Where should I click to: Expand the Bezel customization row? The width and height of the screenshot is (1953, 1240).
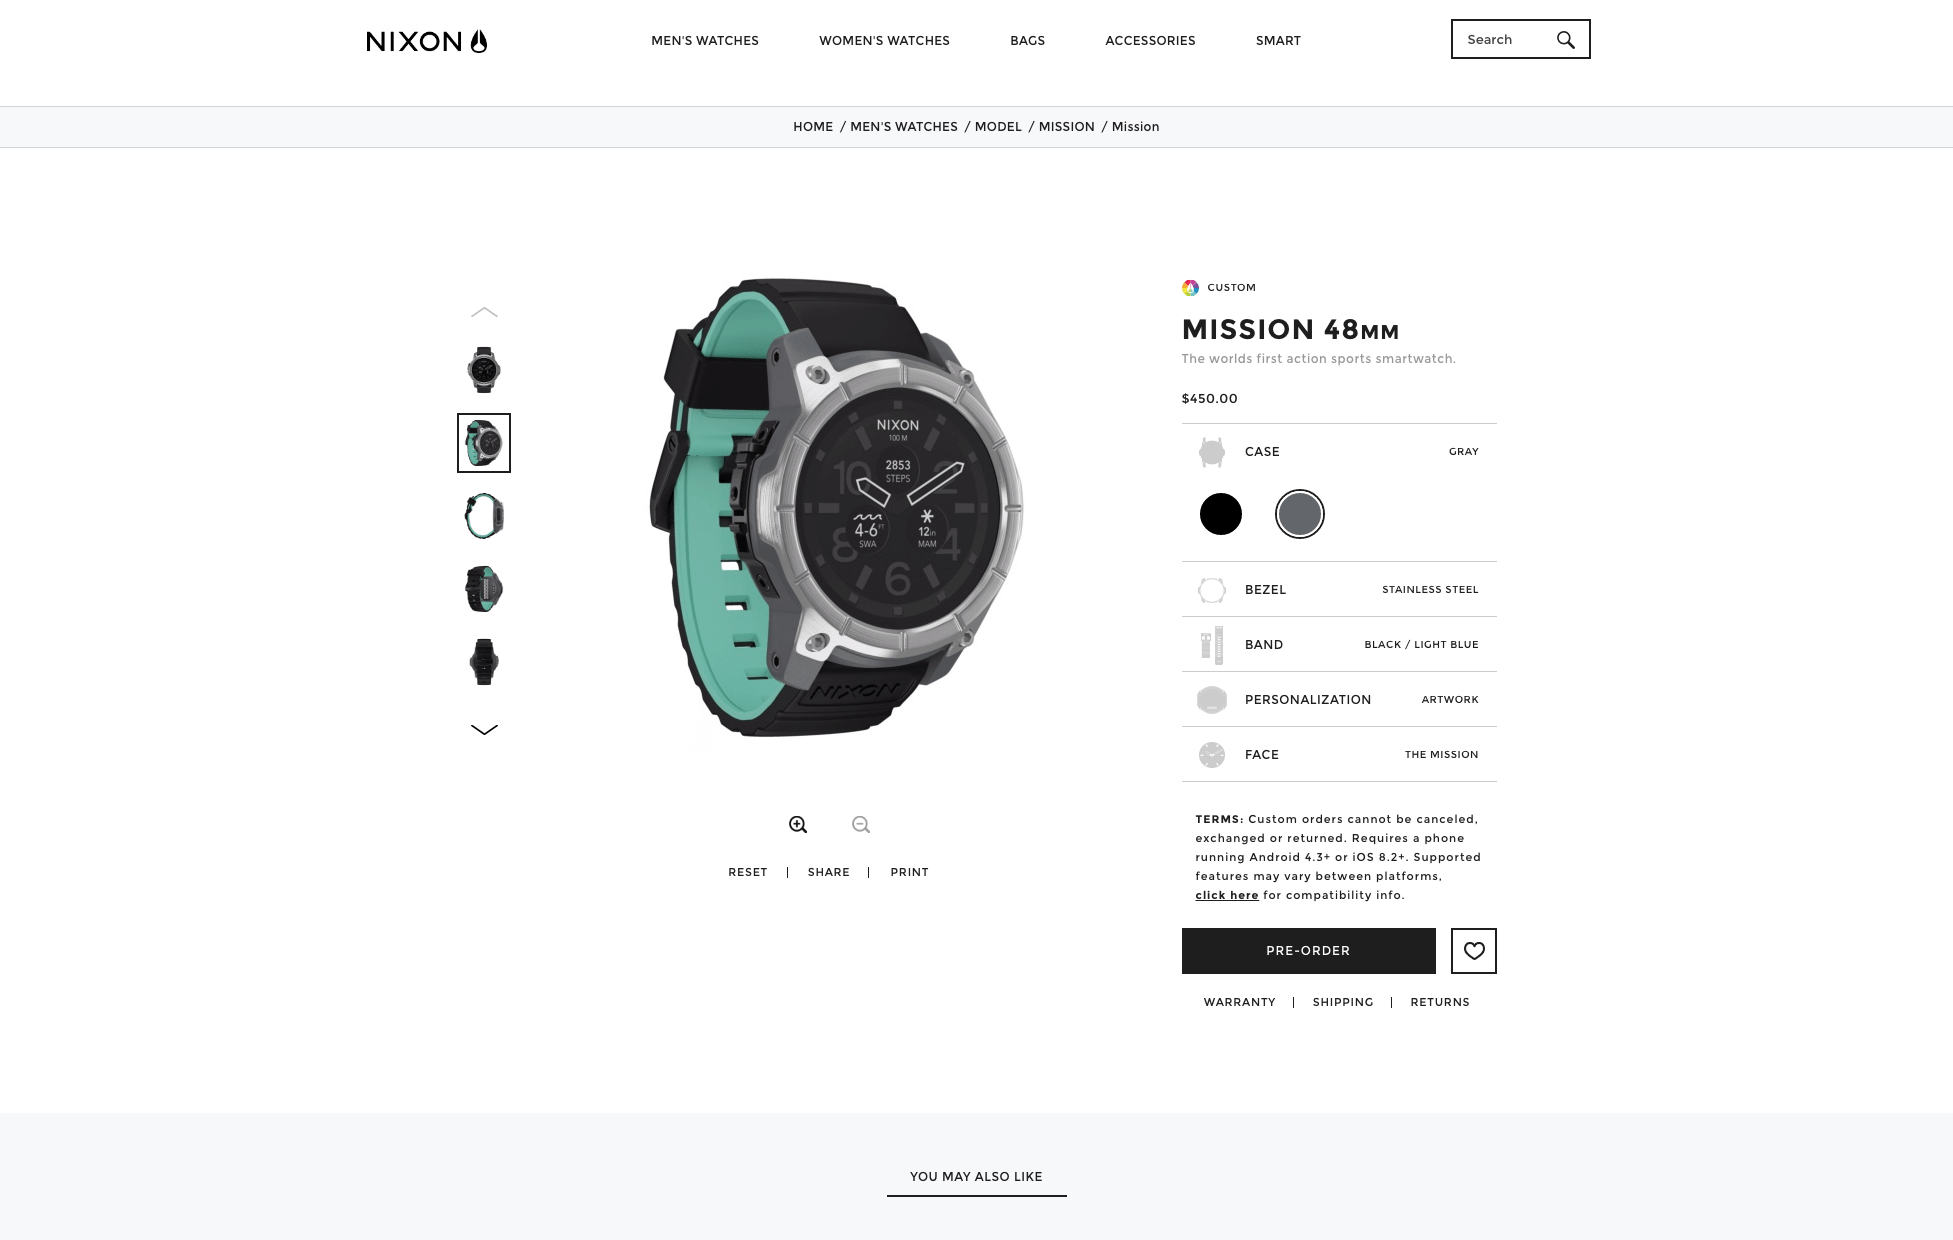(x=1339, y=590)
